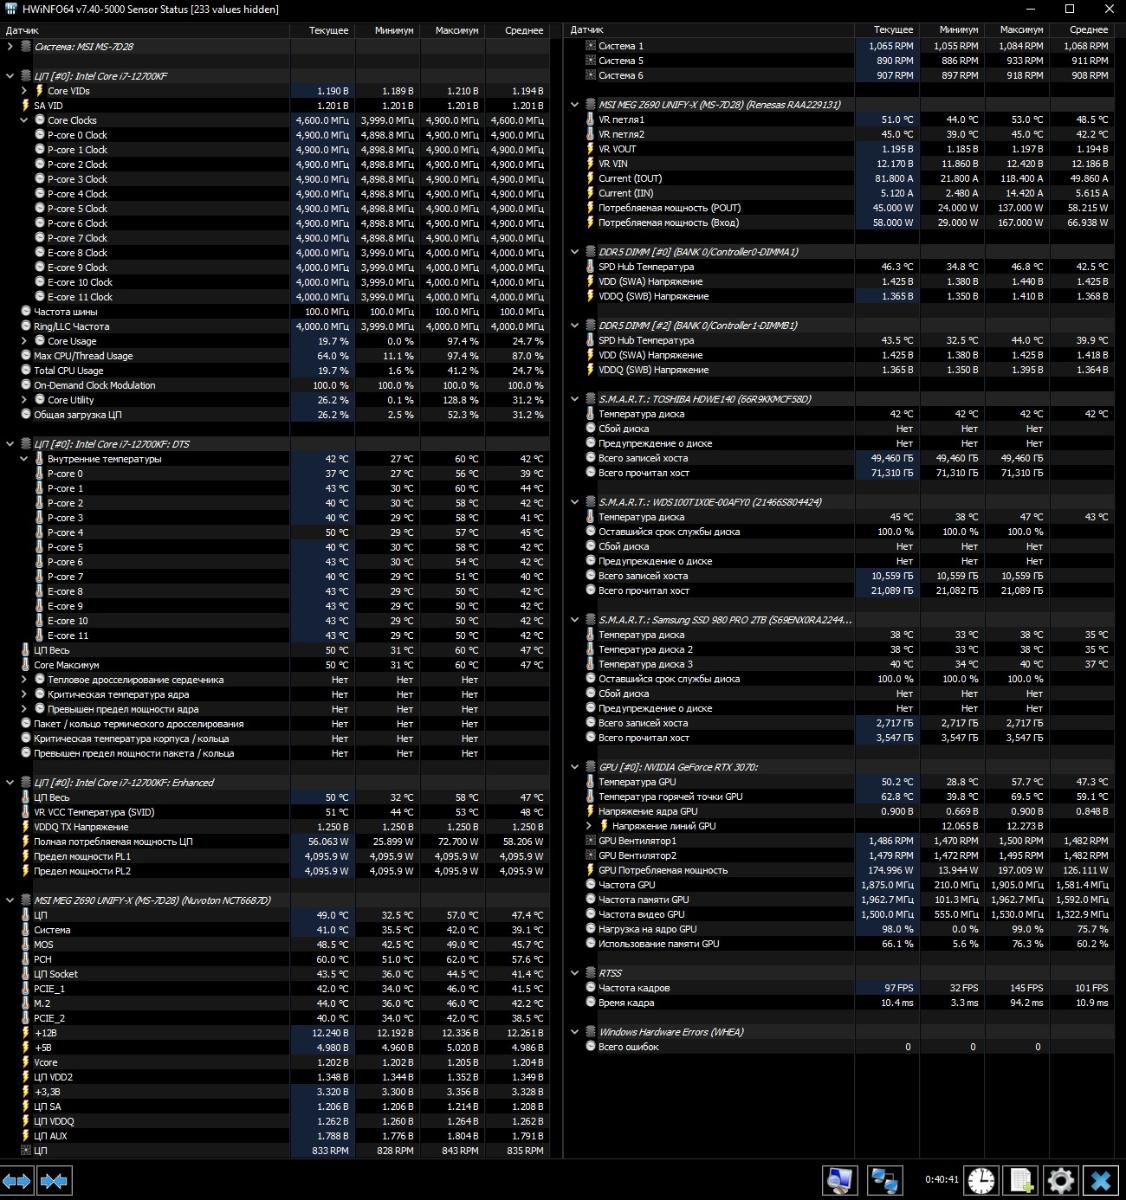Viewport: 1126px width, 1200px height.
Task: Expand the Core Usage row
Action: click(25, 341)
